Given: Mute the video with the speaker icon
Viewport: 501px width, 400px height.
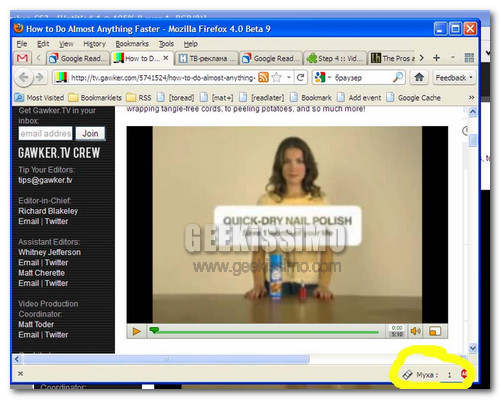Looking at the screenshot, I should [415, 331].
